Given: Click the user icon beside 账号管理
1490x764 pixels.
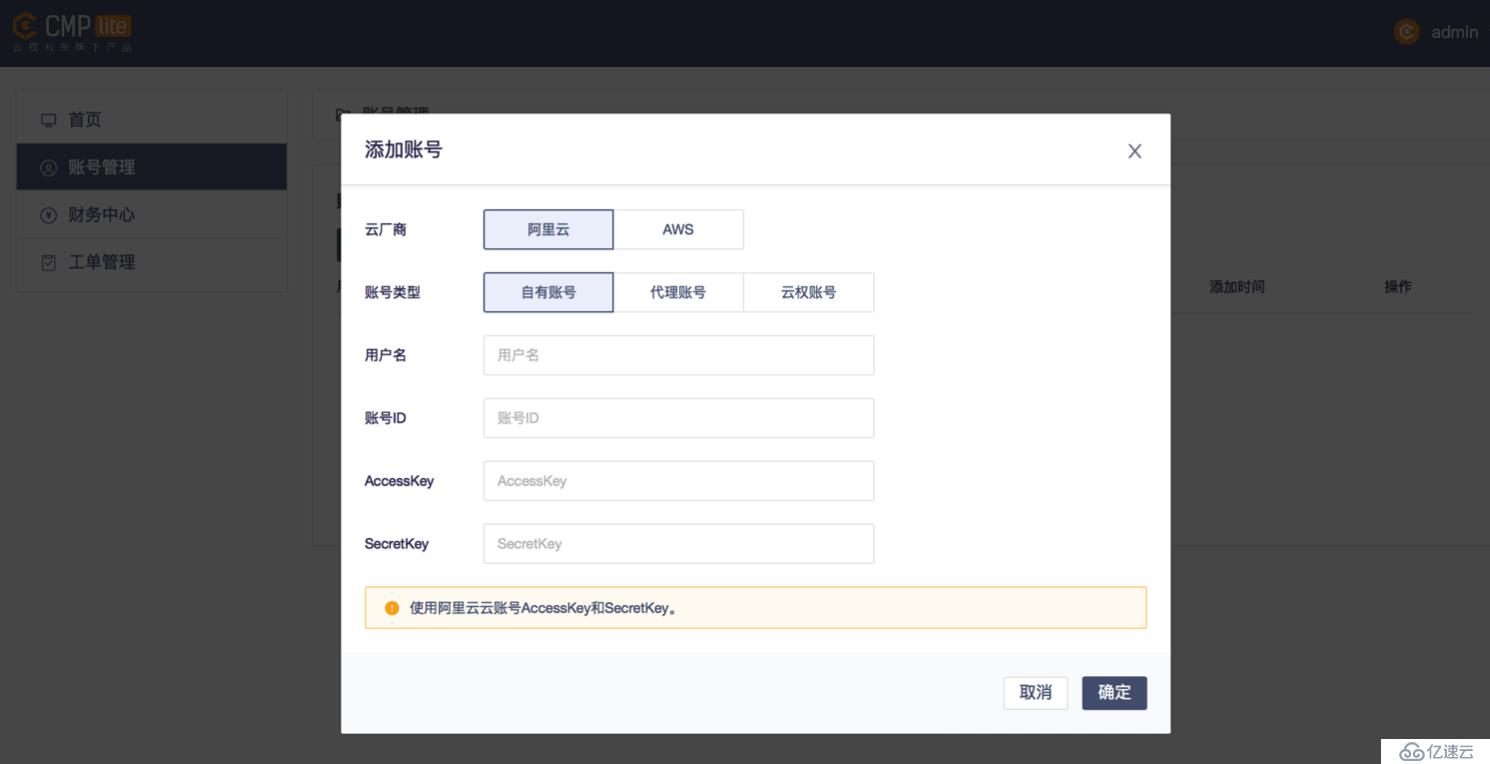Looking at the screenshot, I should [x=48, y=167].
